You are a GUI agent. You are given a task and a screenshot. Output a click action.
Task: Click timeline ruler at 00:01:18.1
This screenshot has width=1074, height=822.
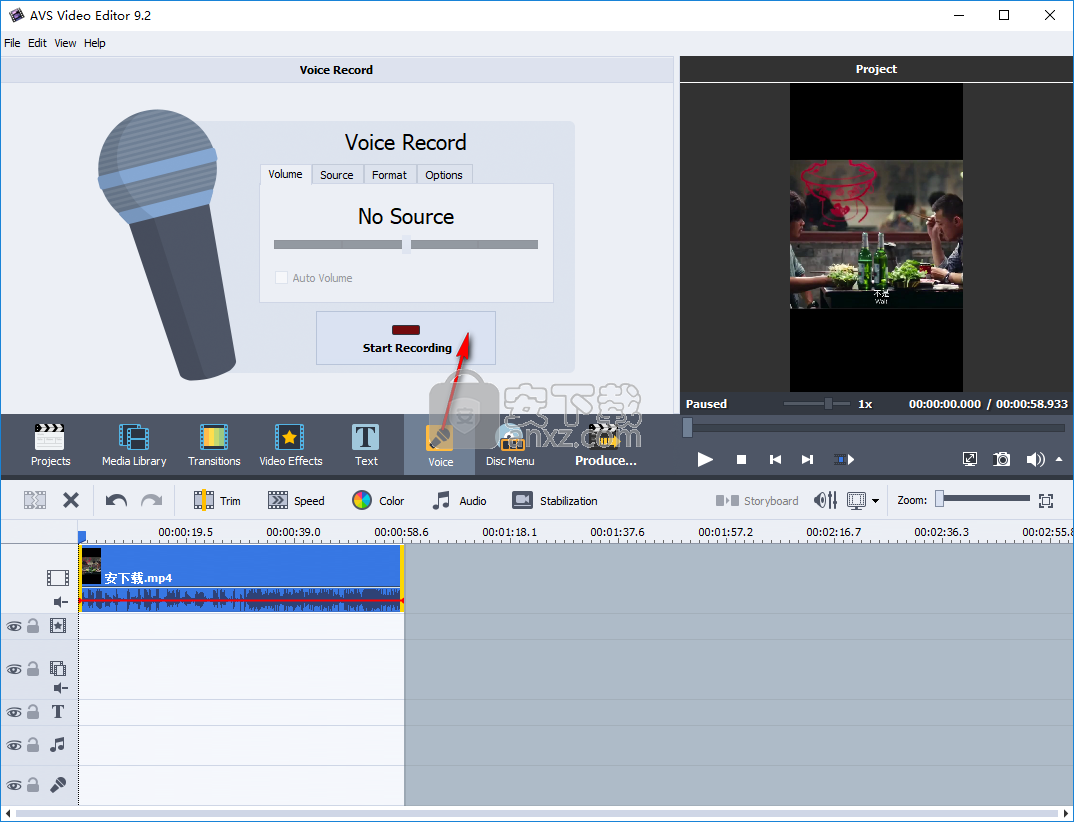510,532
